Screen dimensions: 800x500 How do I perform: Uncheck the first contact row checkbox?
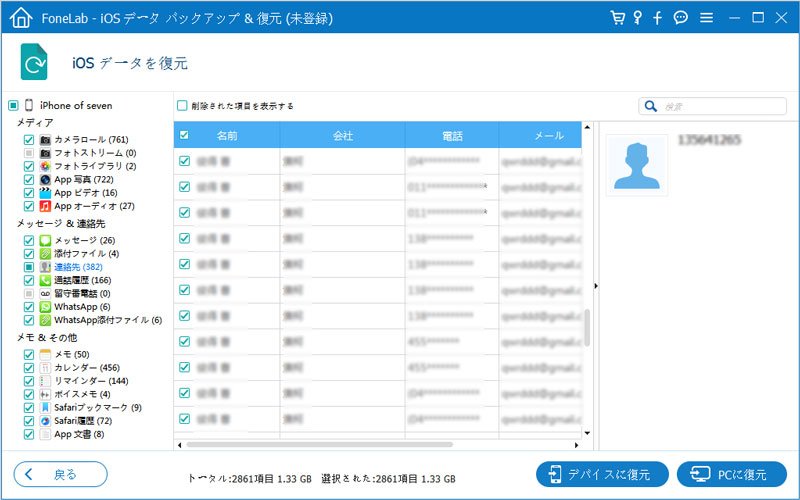[184, 161]
